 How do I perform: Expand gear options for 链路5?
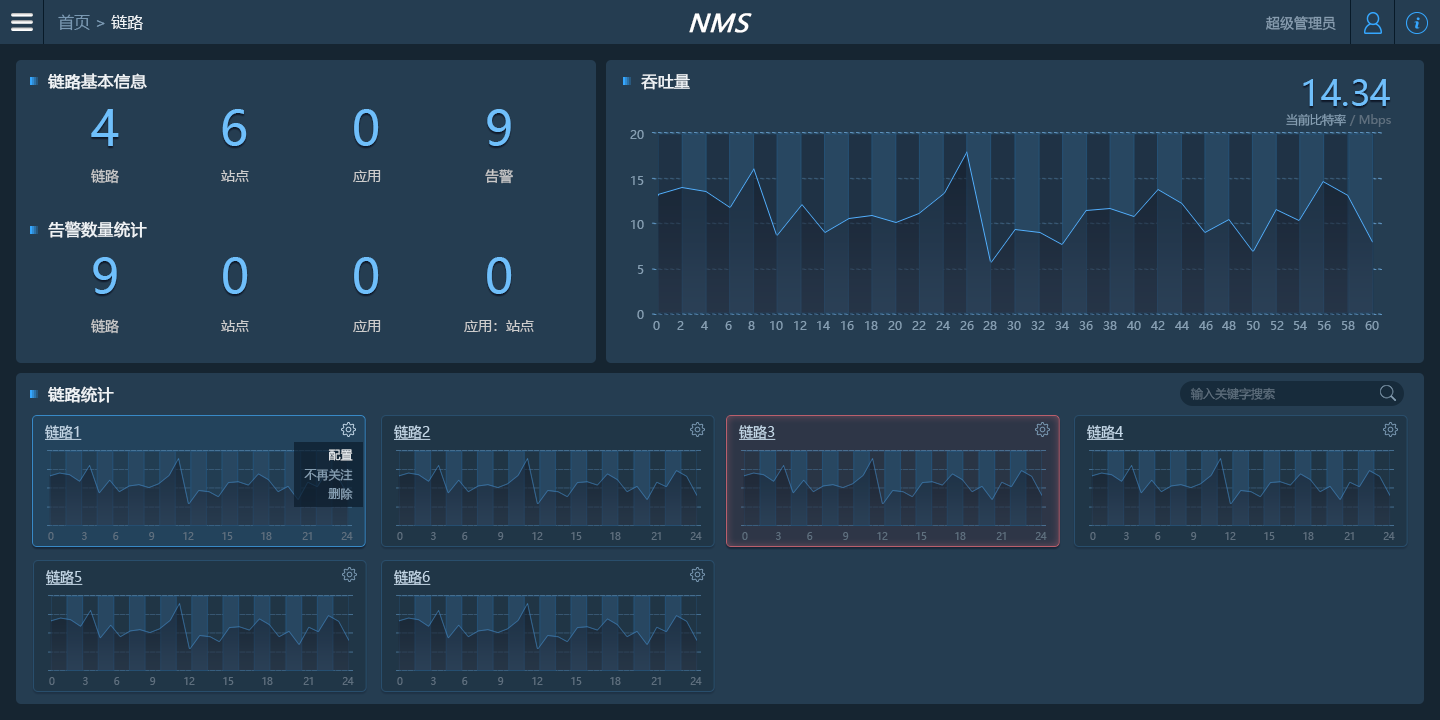(x=349, y=574)
